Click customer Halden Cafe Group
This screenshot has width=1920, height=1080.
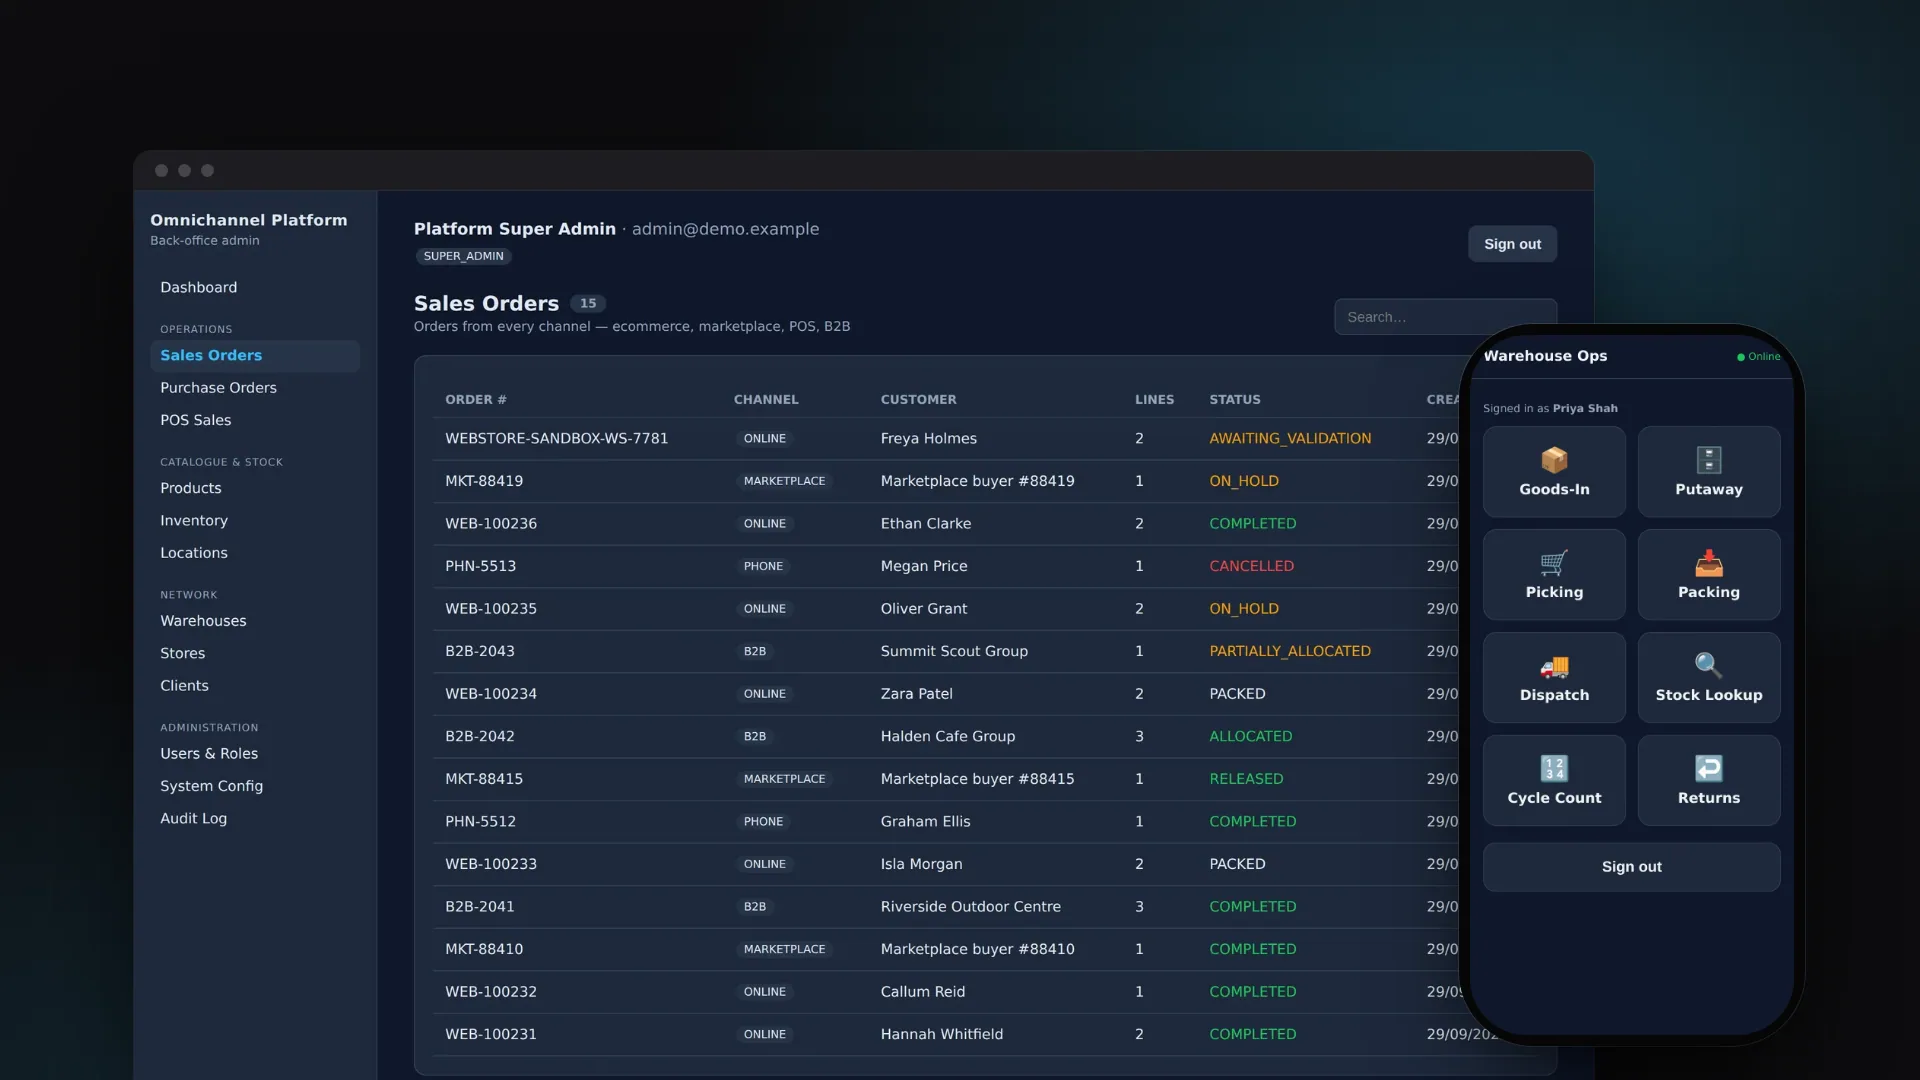point(947,736)
